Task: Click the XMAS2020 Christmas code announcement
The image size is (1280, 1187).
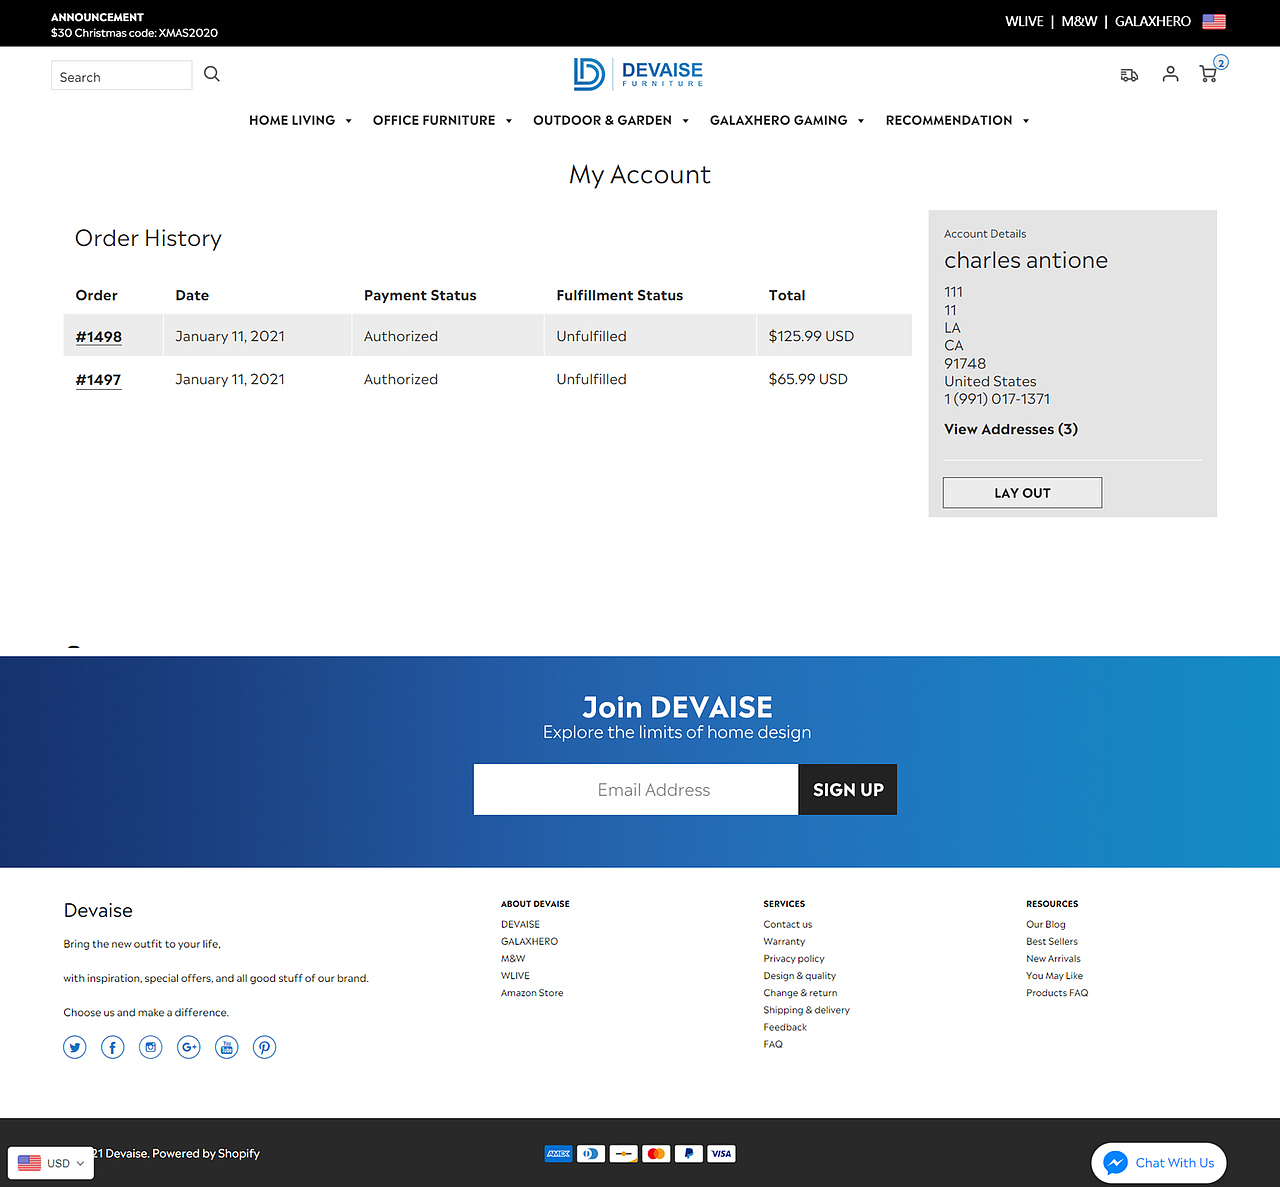Action: [134, 33]
